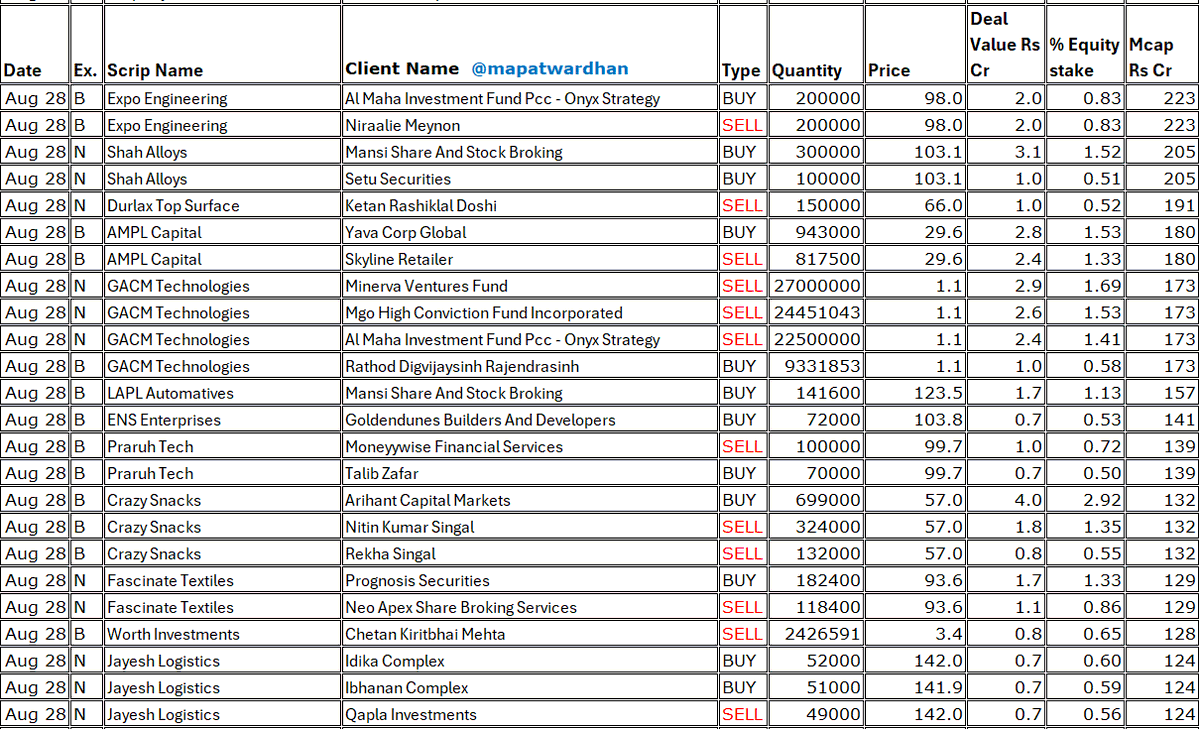Select the price 103.8 cell
The height and width of the screenshot is (729, 1200).
click(915, 420)
